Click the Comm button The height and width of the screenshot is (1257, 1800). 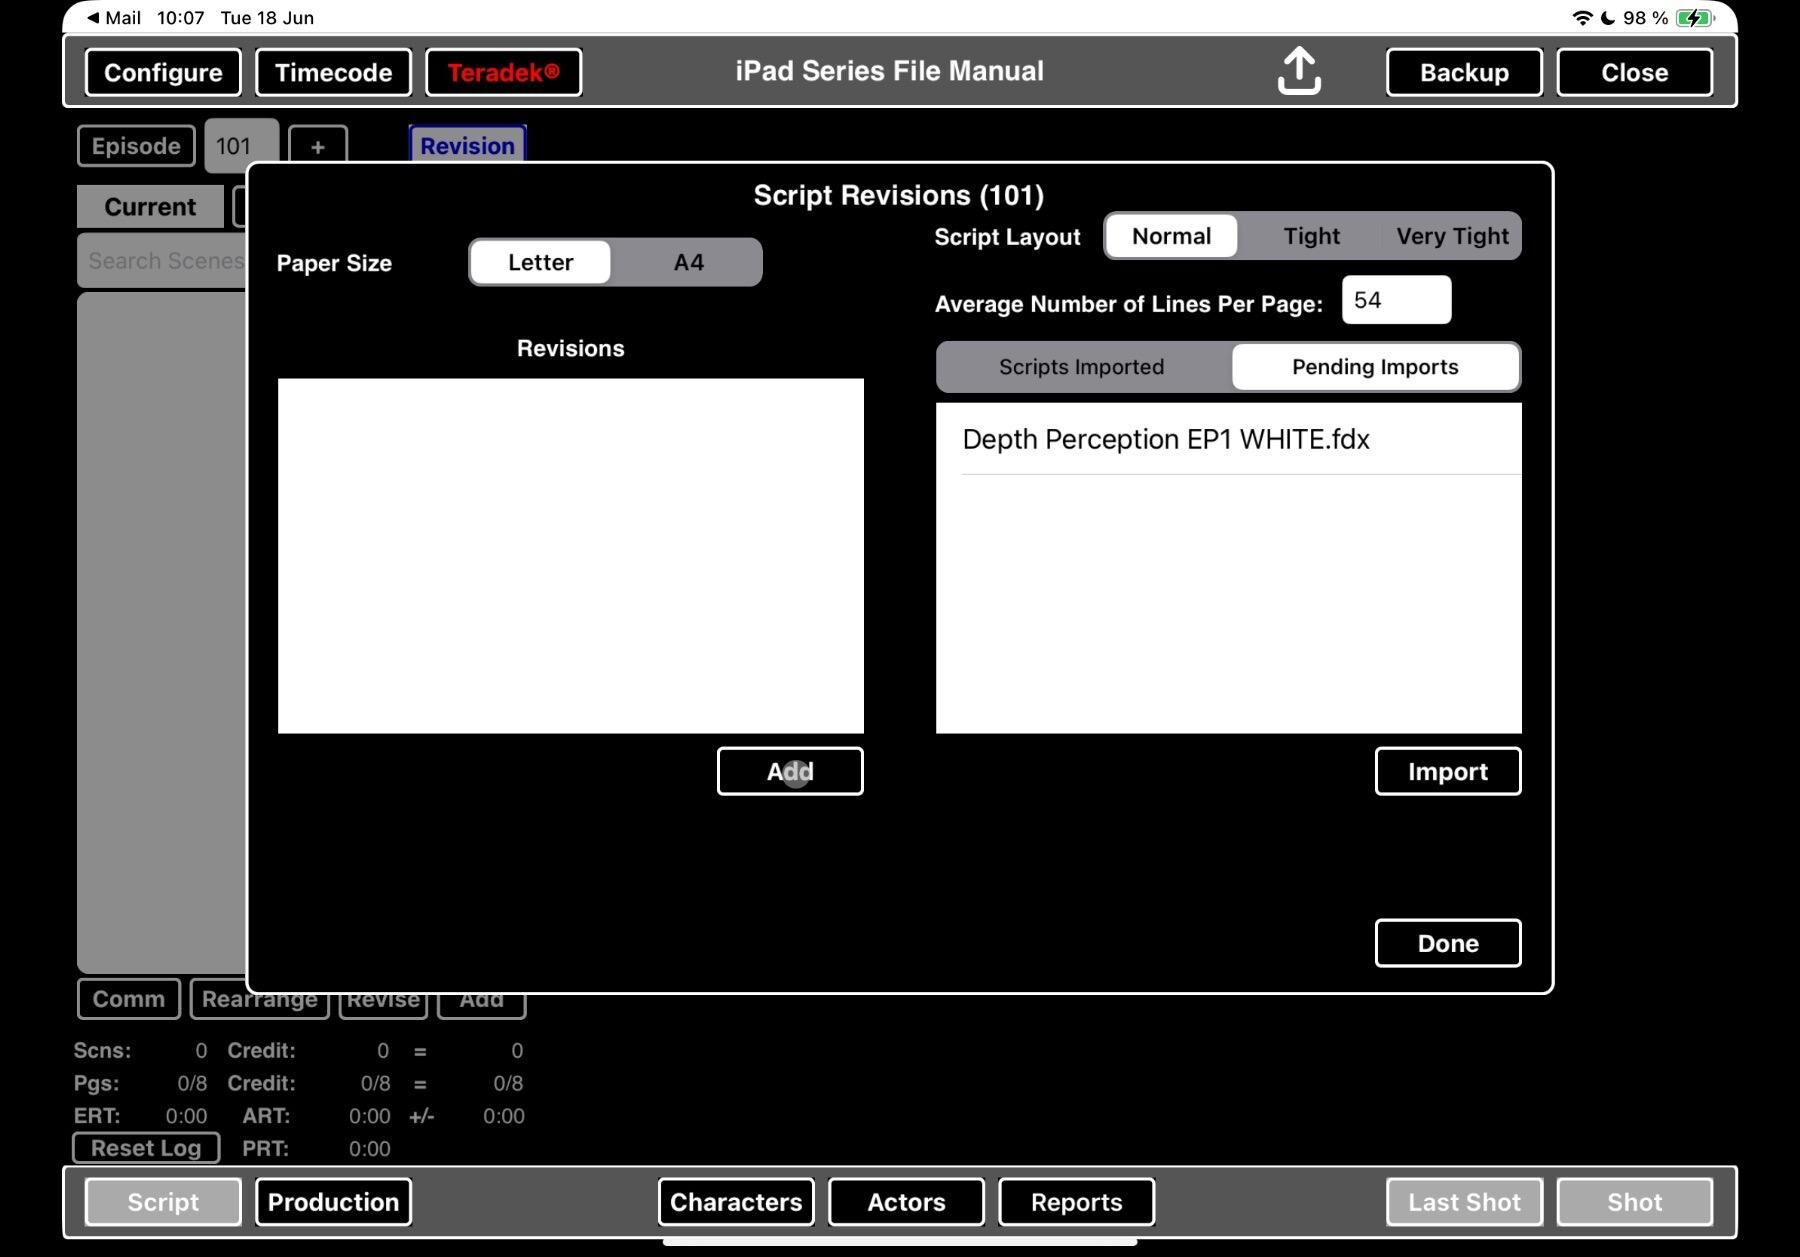pyautogui.click(x=128, y=999)
